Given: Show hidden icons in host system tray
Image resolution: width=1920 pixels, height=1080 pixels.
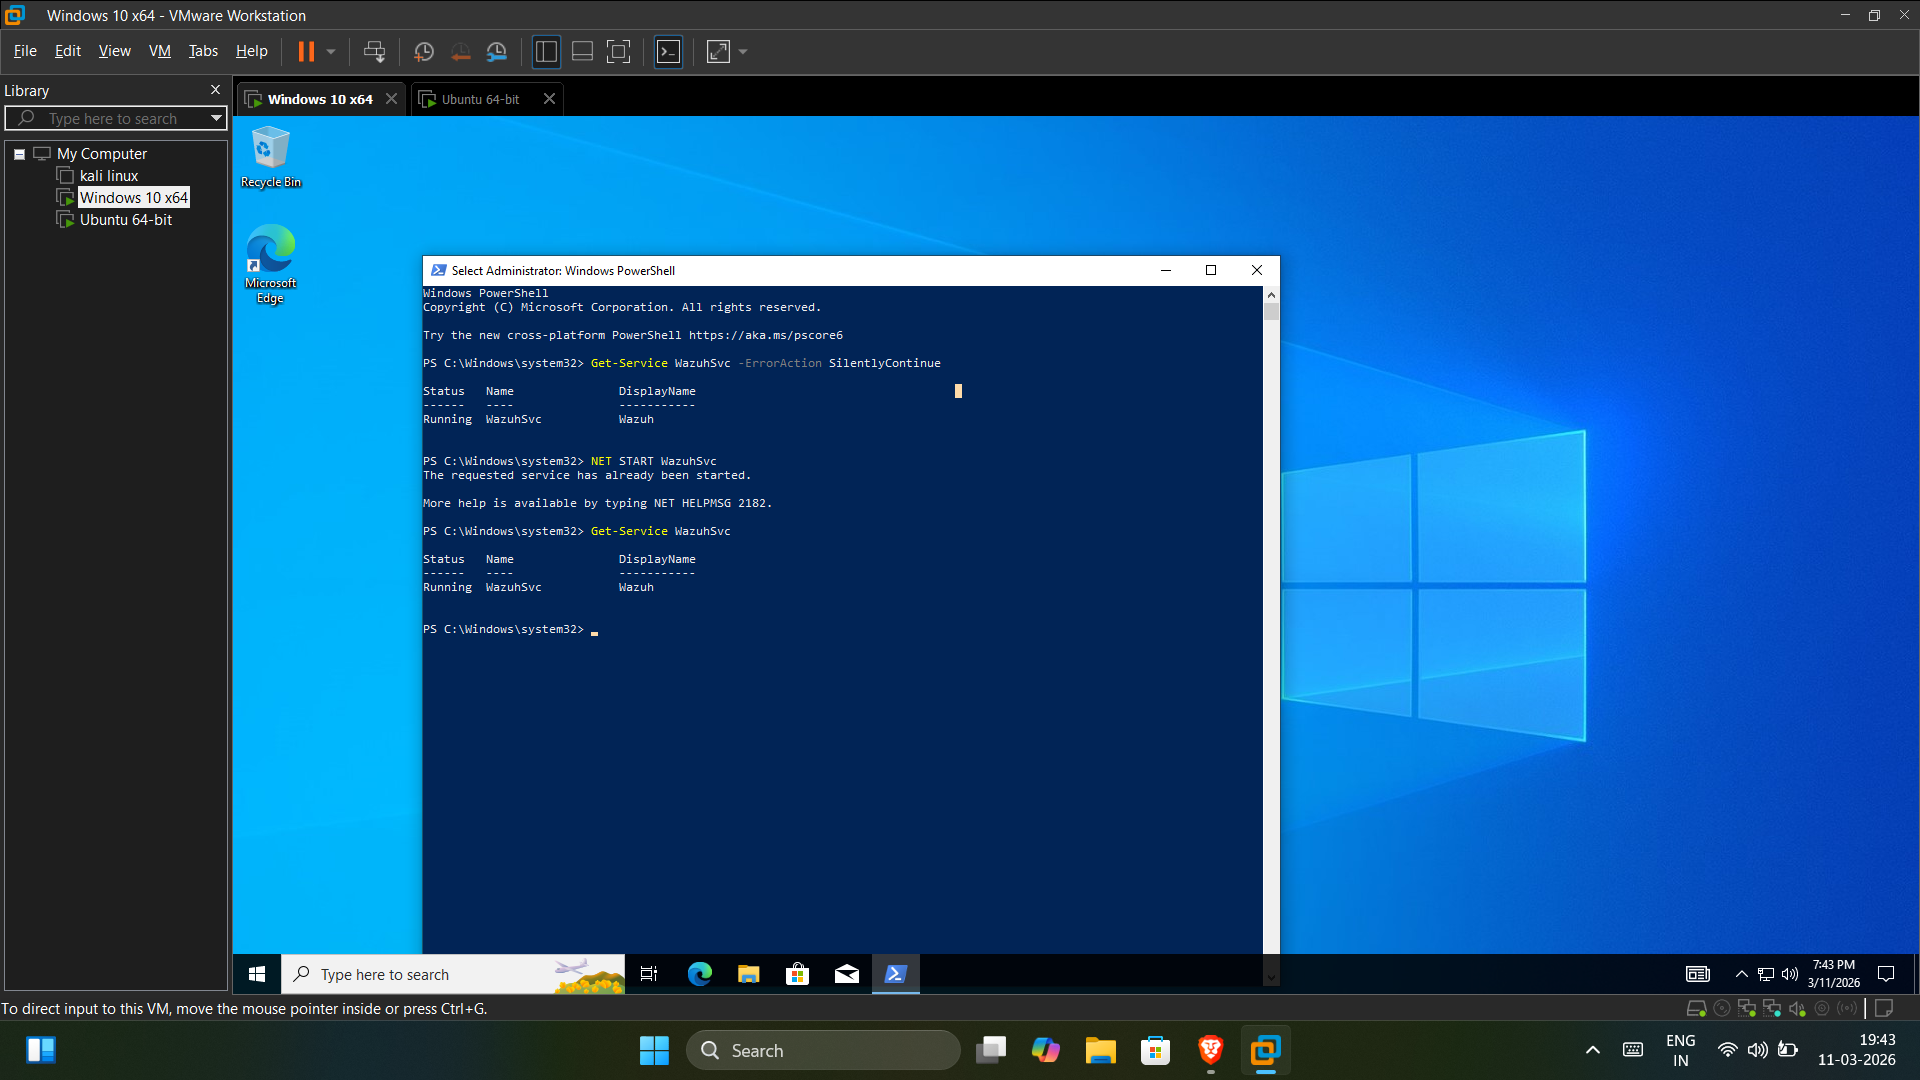Looking at the screenshot, I should tap(1593, 1050).
